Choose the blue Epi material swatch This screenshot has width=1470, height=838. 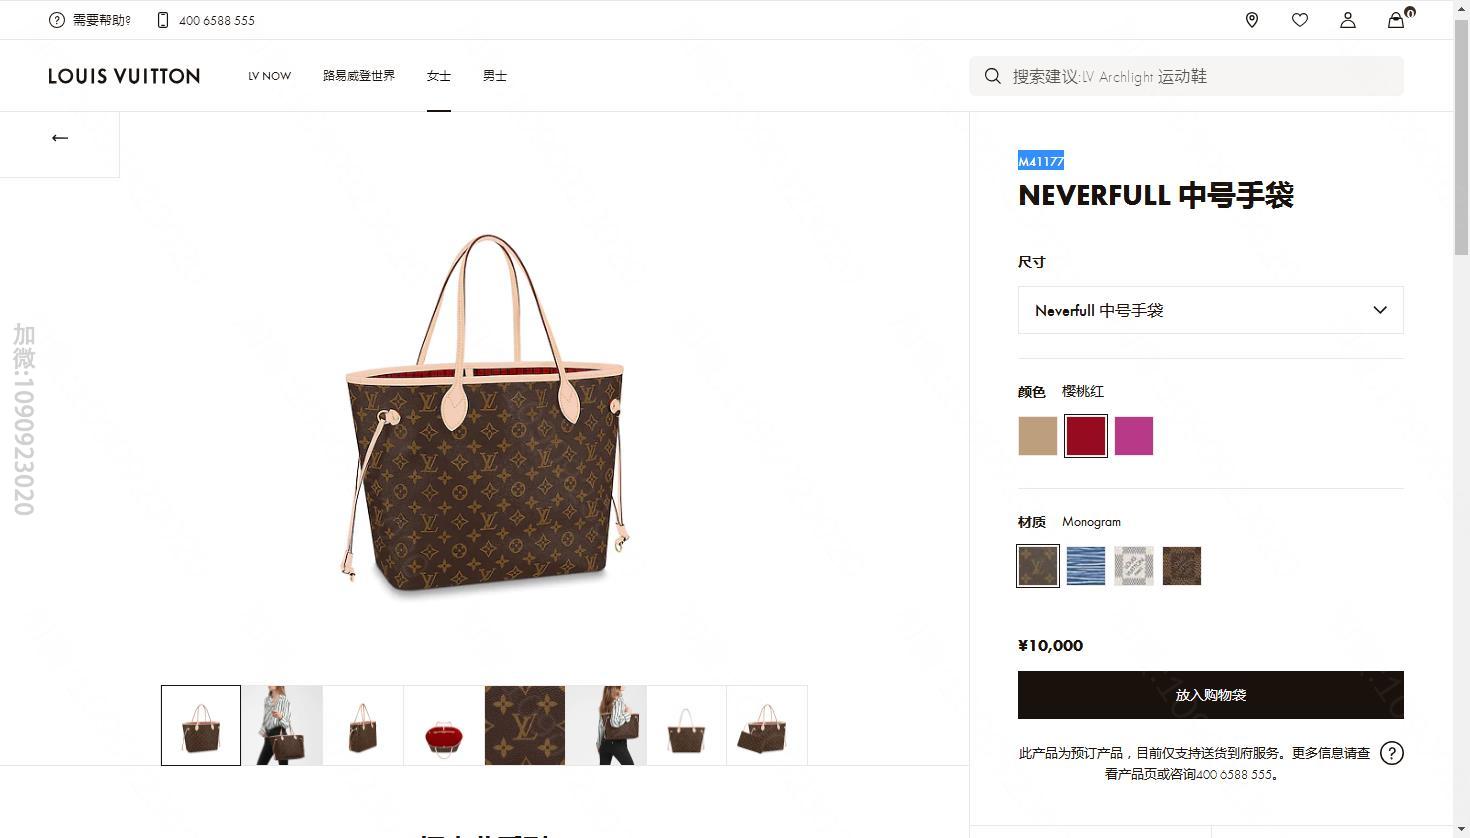coord(1086,566)
